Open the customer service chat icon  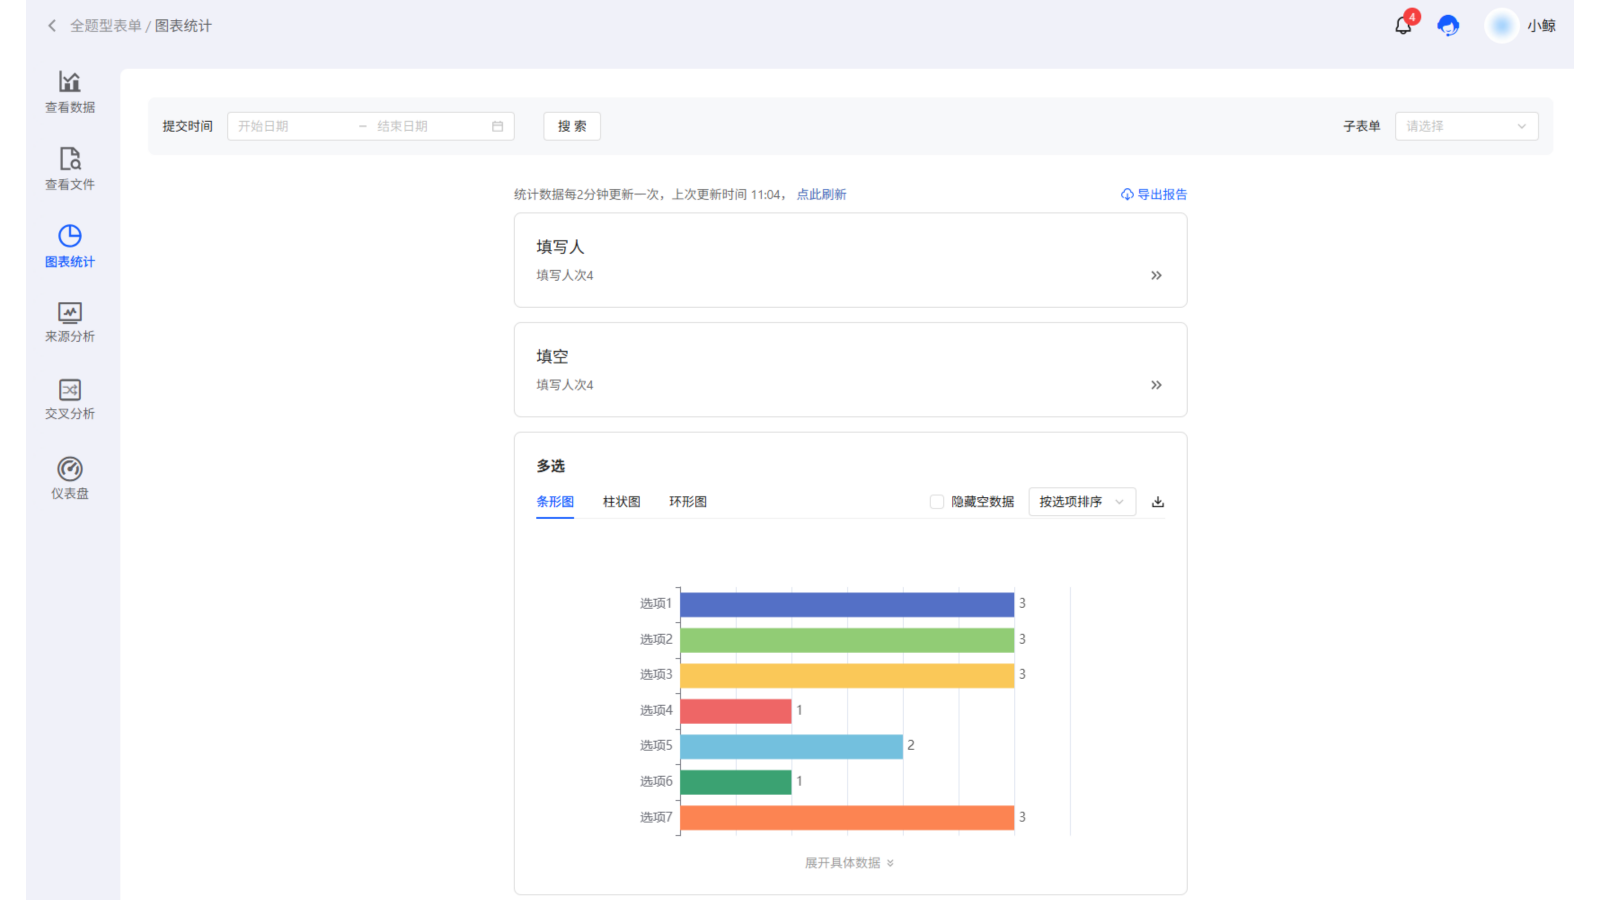[x=1448, y=25]
